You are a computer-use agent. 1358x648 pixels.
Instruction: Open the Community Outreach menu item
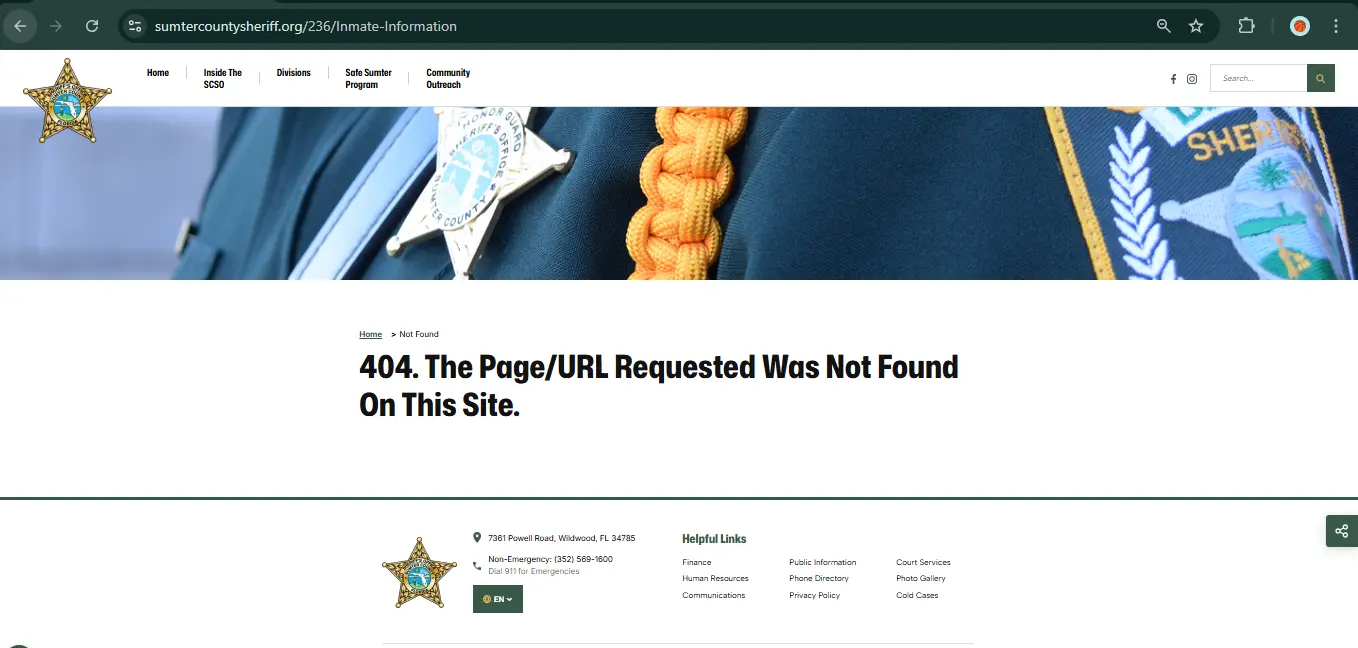click(x=448, y=78)
